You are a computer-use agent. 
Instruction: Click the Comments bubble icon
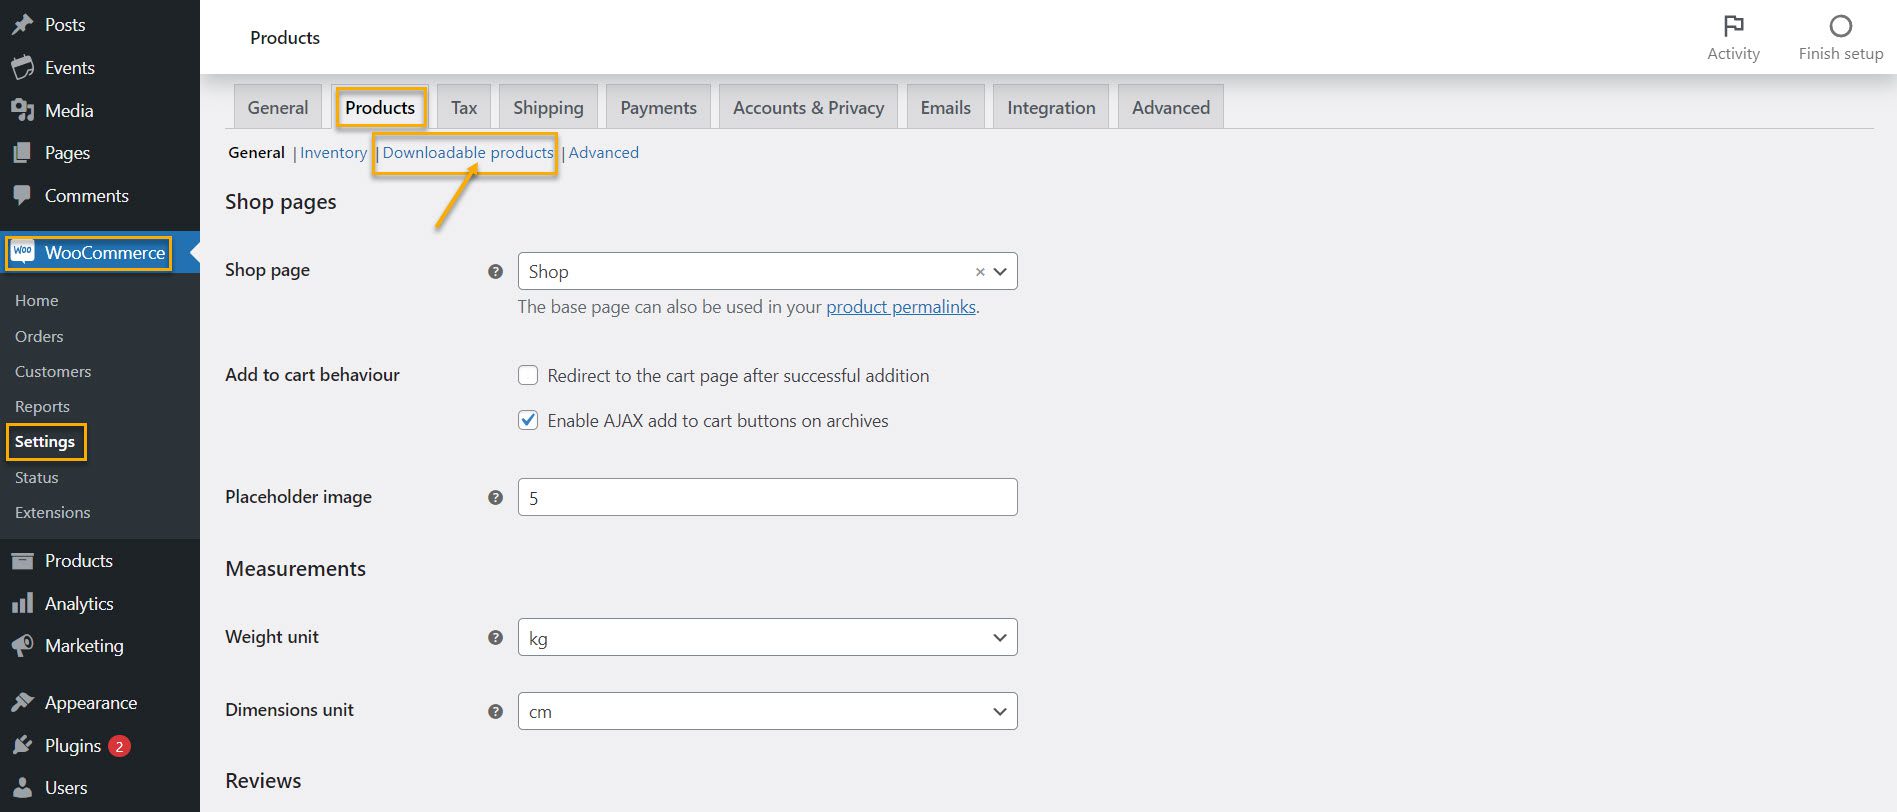pyautogui.click(x=22, y=196)
